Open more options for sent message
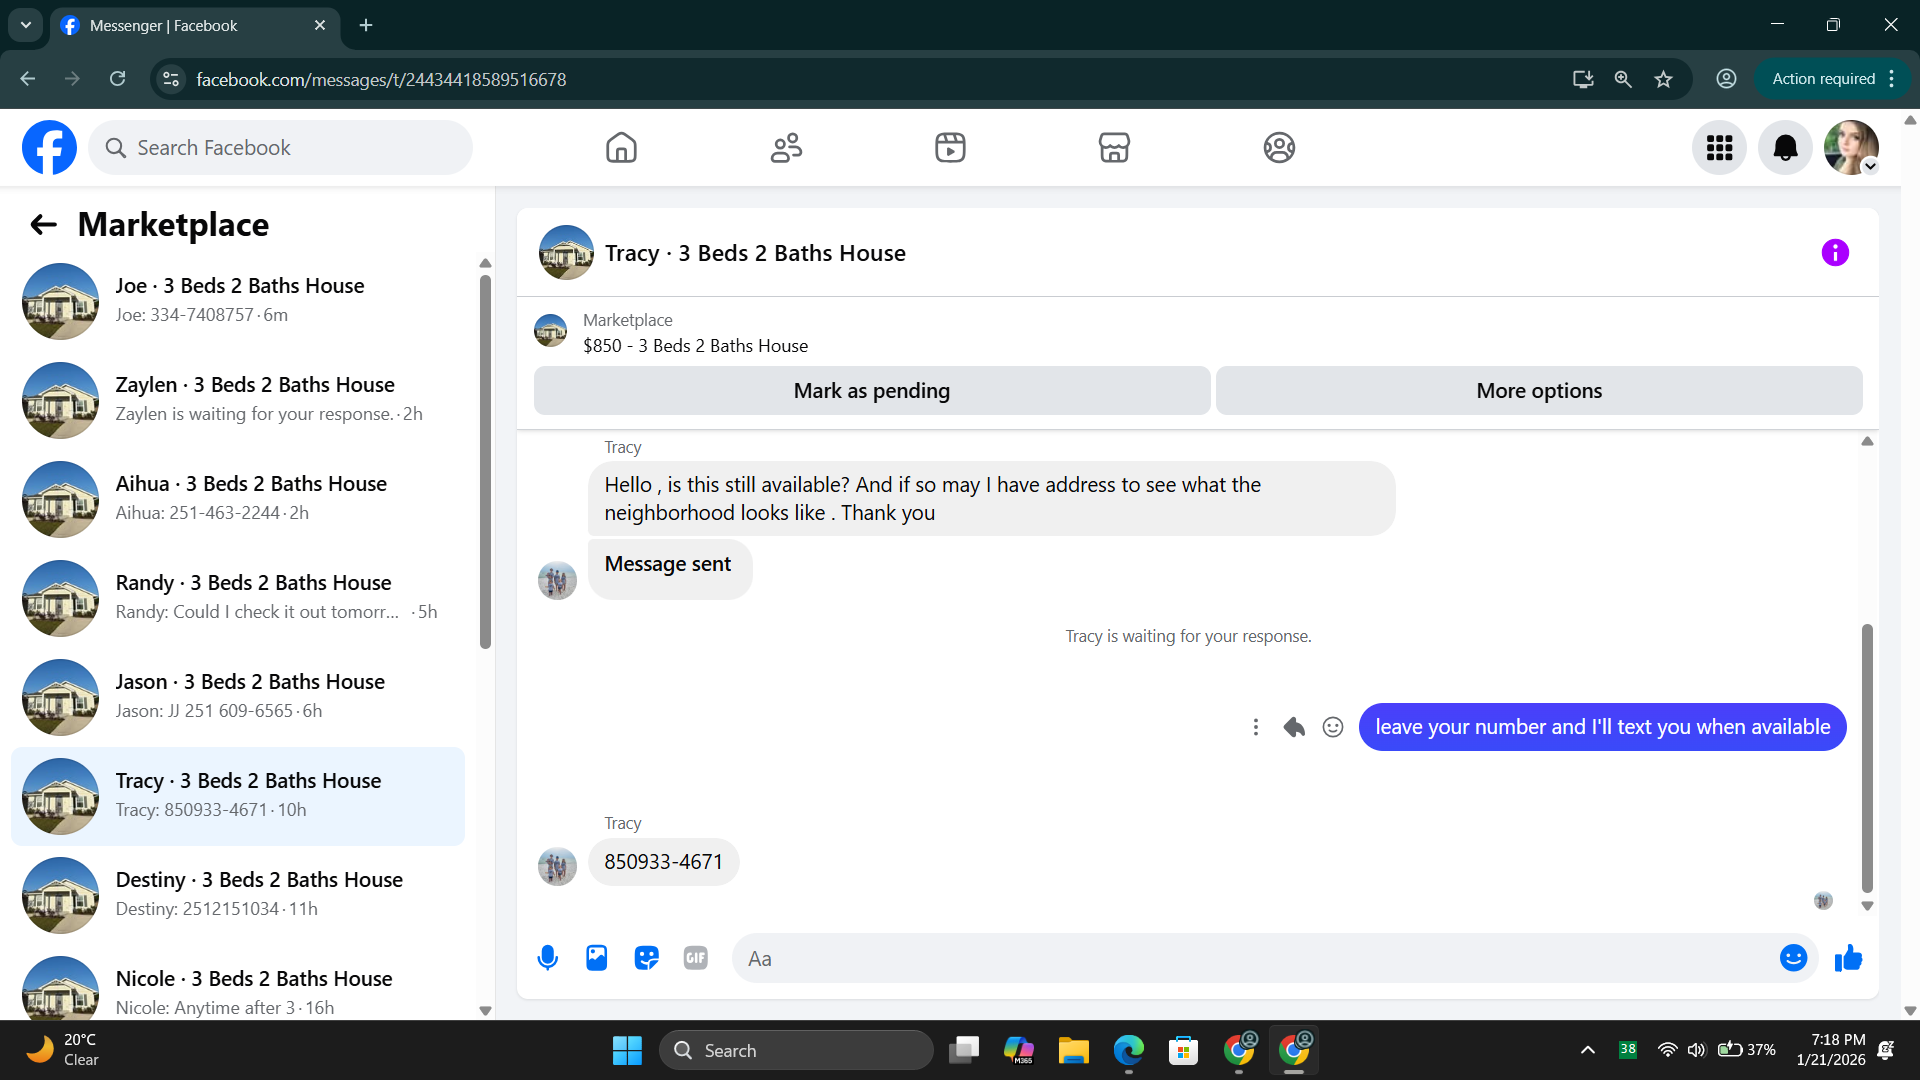 (1256, 727)
